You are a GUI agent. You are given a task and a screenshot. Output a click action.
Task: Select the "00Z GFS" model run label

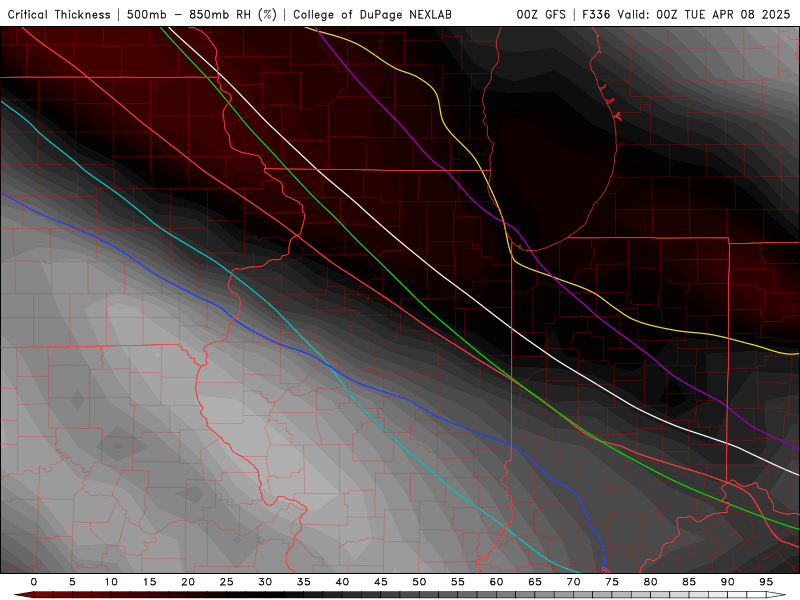[x=541, y=15]
